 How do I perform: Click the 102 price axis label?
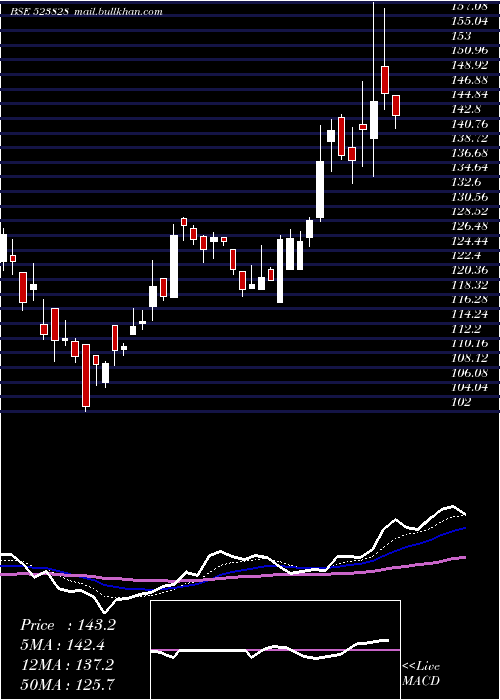(462, 401)
